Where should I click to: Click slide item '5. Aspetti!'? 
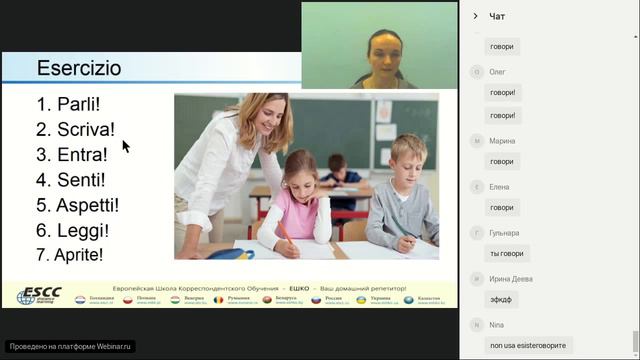coord(78,205)
